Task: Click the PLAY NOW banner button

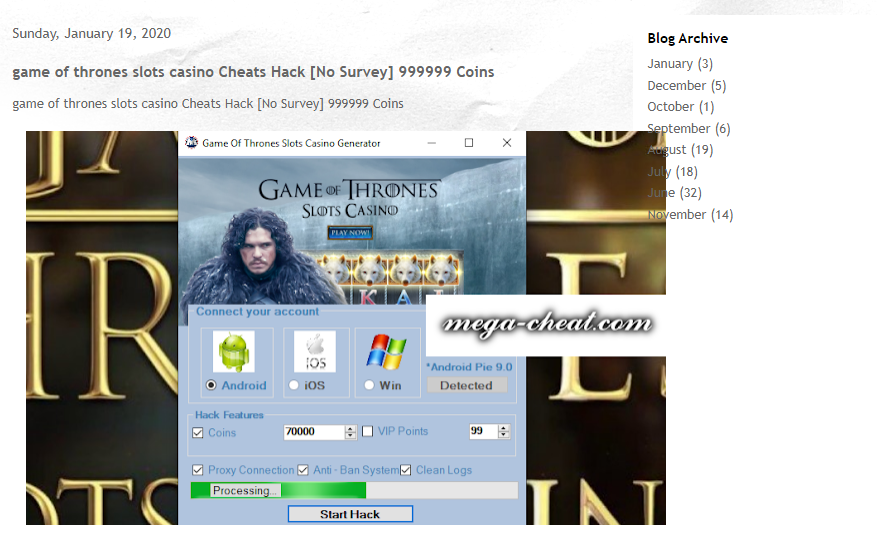Action: [x=350, y=233]
